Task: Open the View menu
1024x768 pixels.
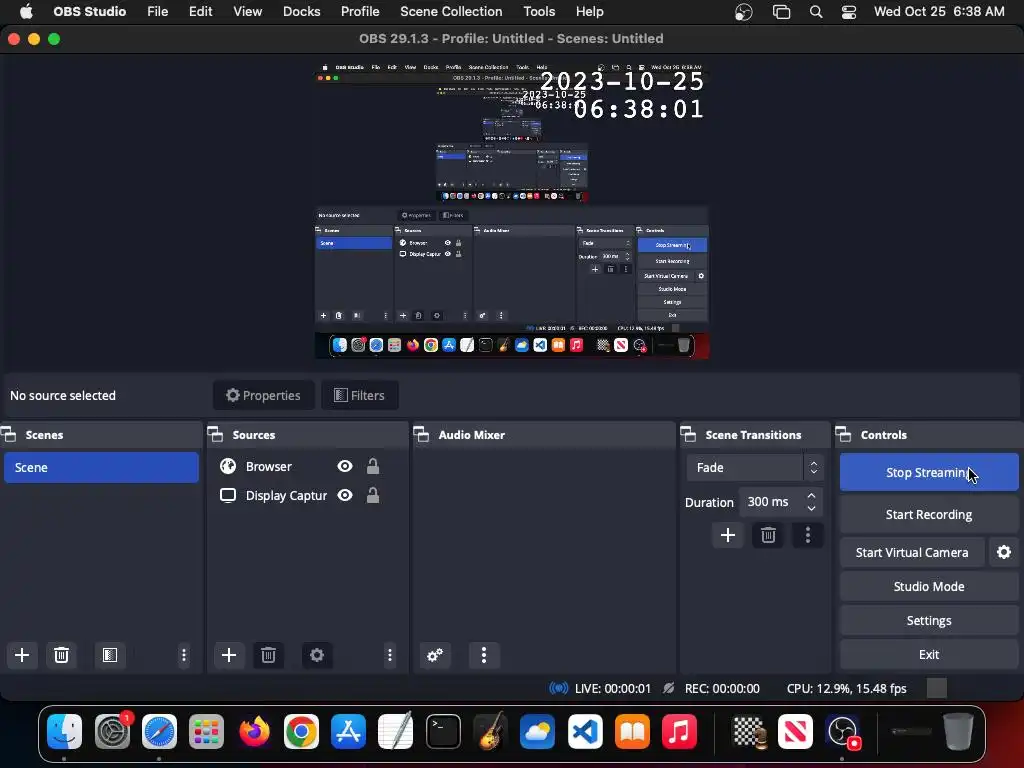Action: click(248, 12)
